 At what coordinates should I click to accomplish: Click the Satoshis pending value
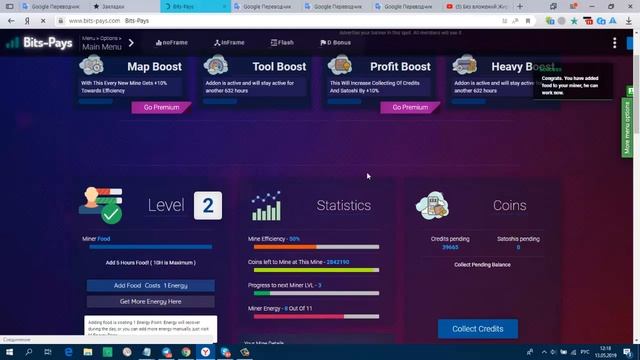point(518,247)
